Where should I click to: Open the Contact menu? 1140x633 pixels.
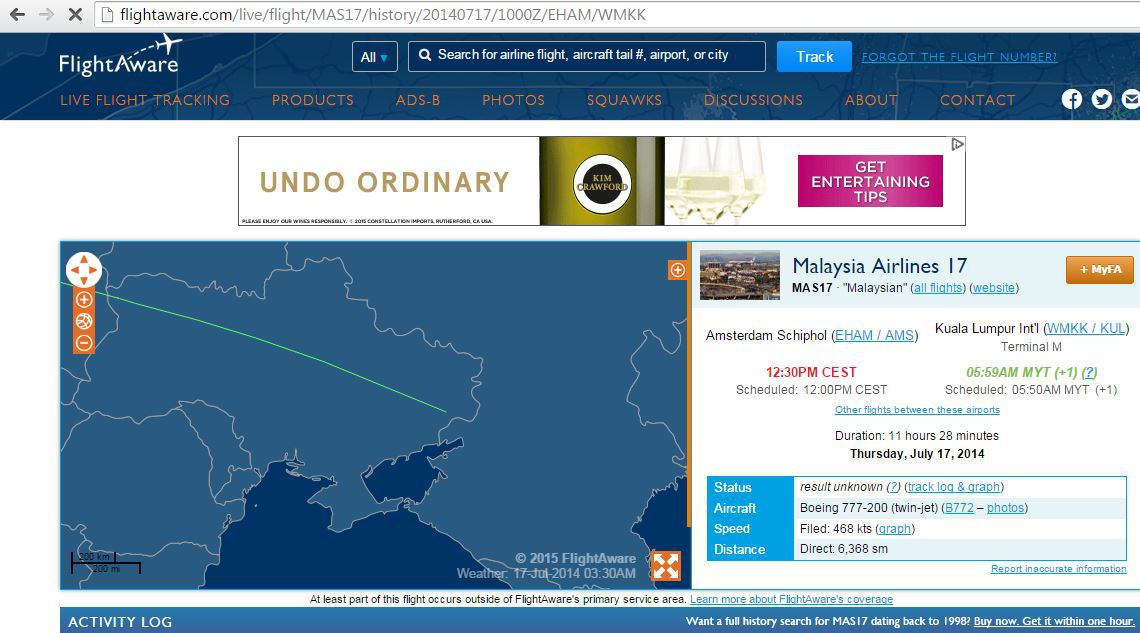click(x=977, y=100)
